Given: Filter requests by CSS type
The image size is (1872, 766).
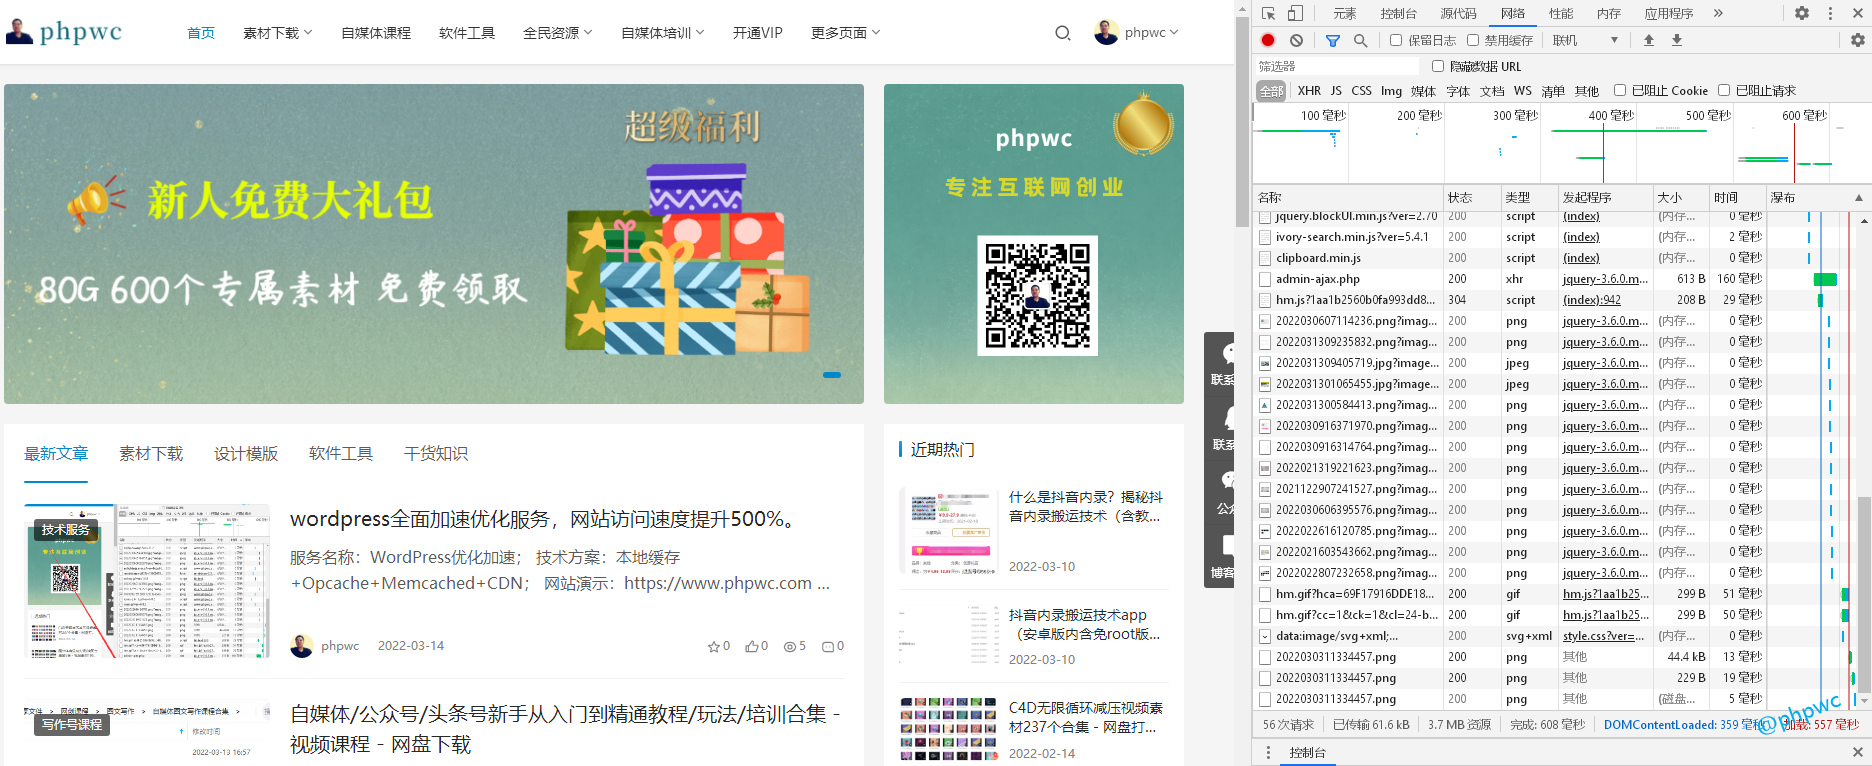Looking at the screenshot, I should 1362,91.
